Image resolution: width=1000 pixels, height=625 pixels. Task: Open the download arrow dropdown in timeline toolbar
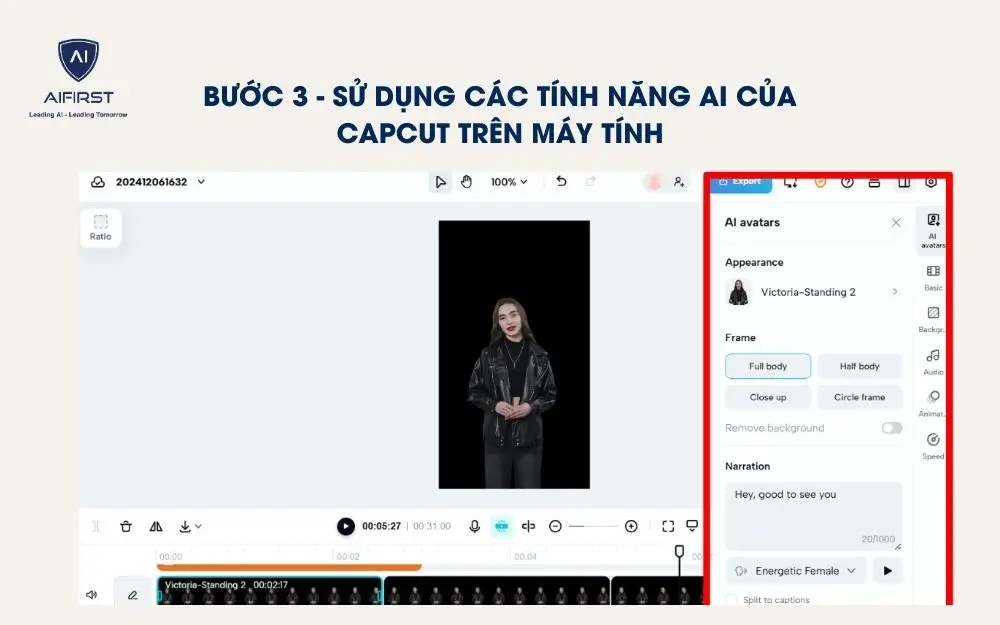[189, 526]
